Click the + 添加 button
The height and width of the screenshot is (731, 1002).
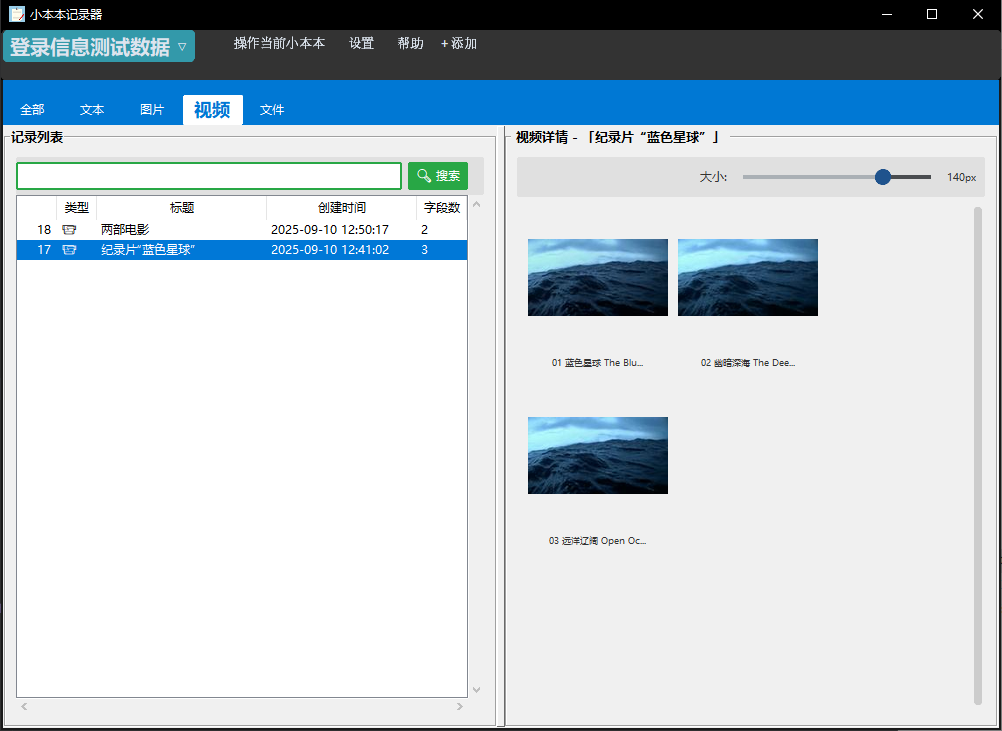459,44
